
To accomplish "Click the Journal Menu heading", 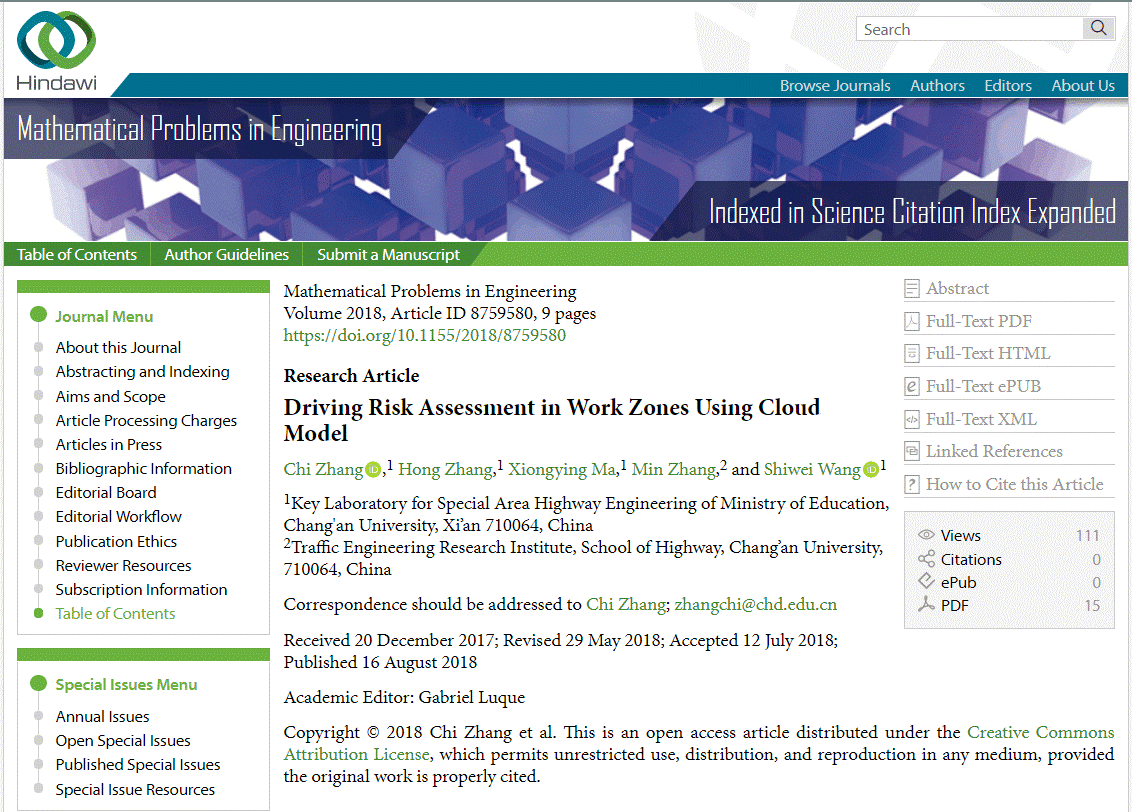I will (x=104, y=316).
